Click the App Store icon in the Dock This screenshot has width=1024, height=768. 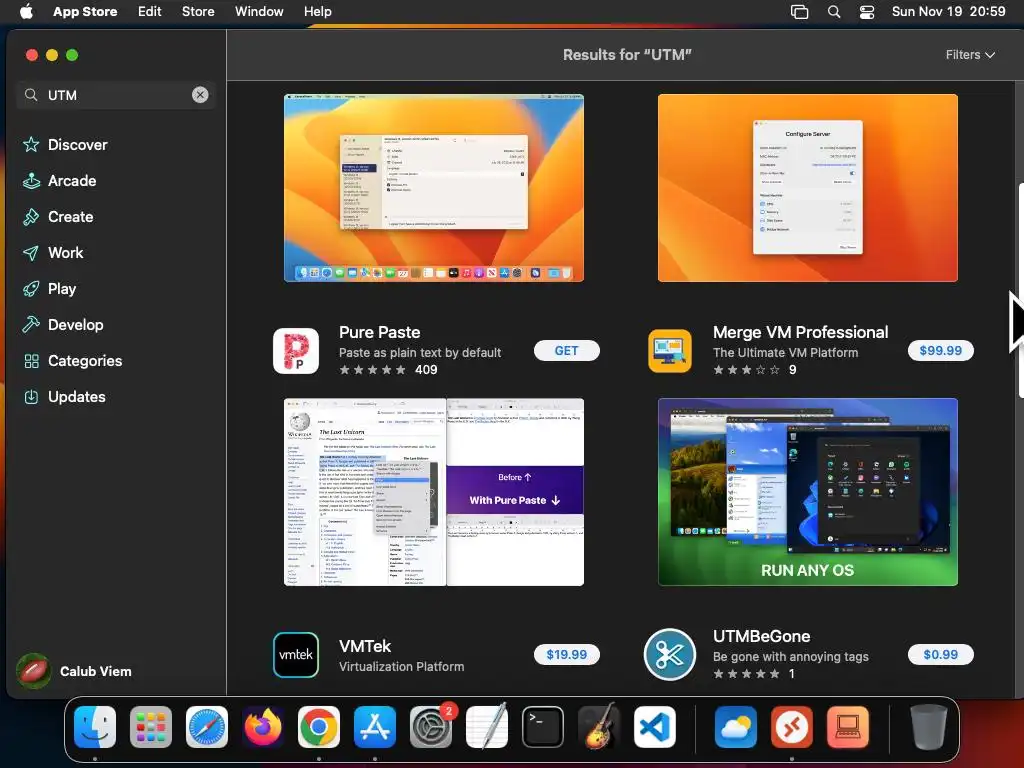(x=375, y=727)
